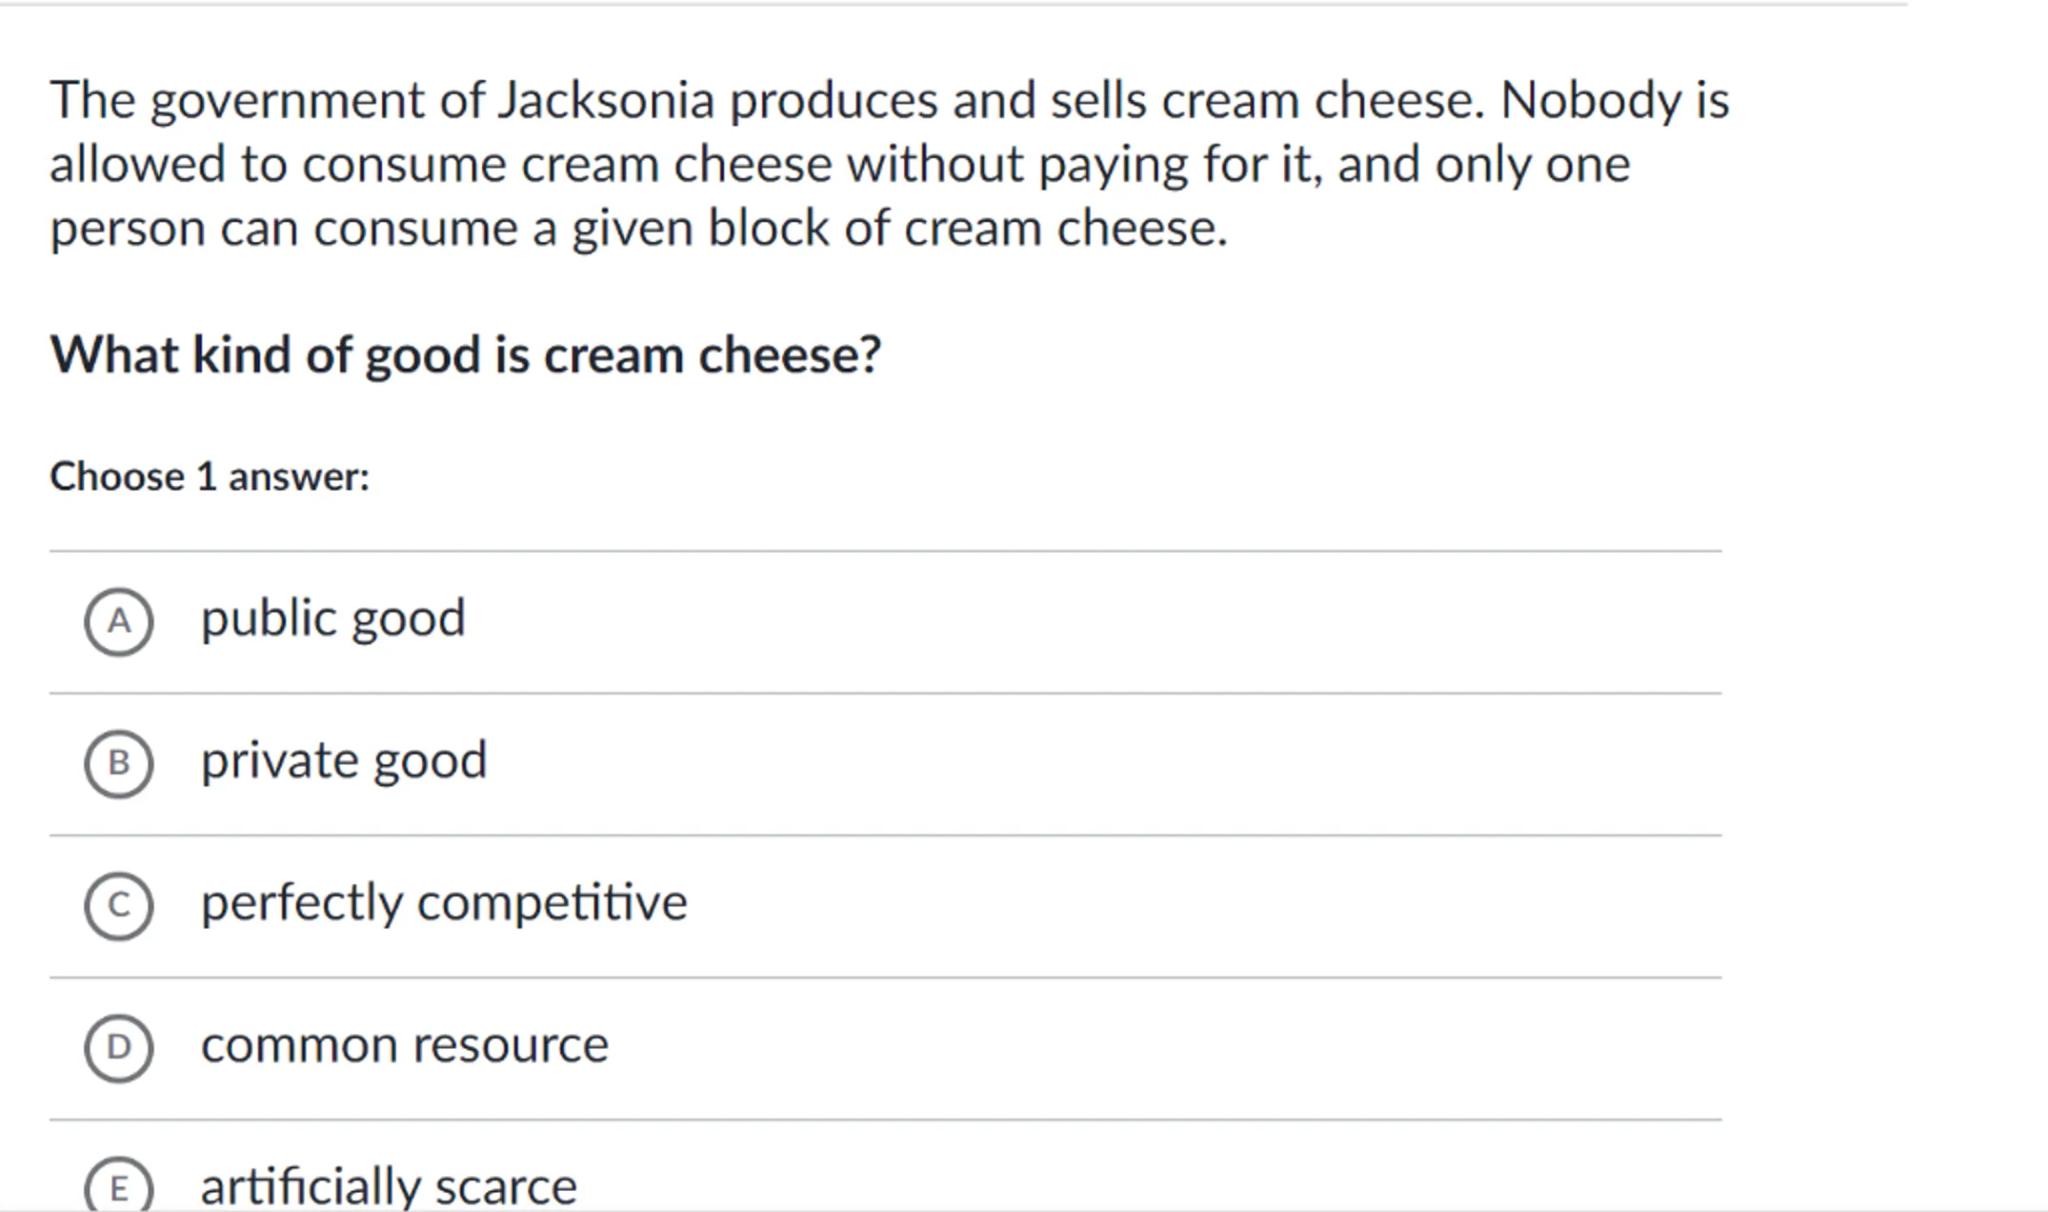Click the word "produces" in the passage
The width and height of the screenshot is (2048, 1212).
[833, 103]
